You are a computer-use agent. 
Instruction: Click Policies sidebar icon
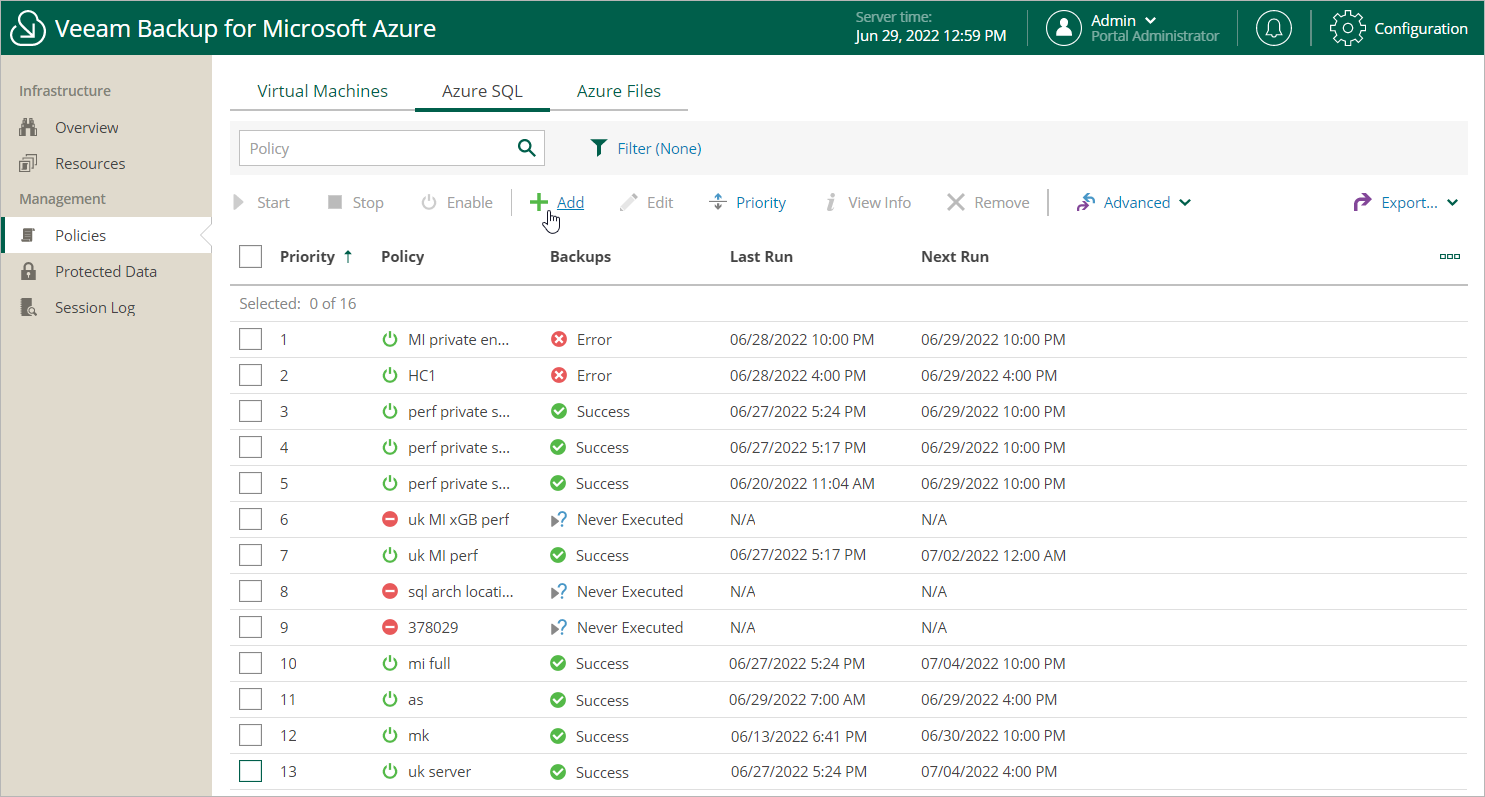[29, 235]
